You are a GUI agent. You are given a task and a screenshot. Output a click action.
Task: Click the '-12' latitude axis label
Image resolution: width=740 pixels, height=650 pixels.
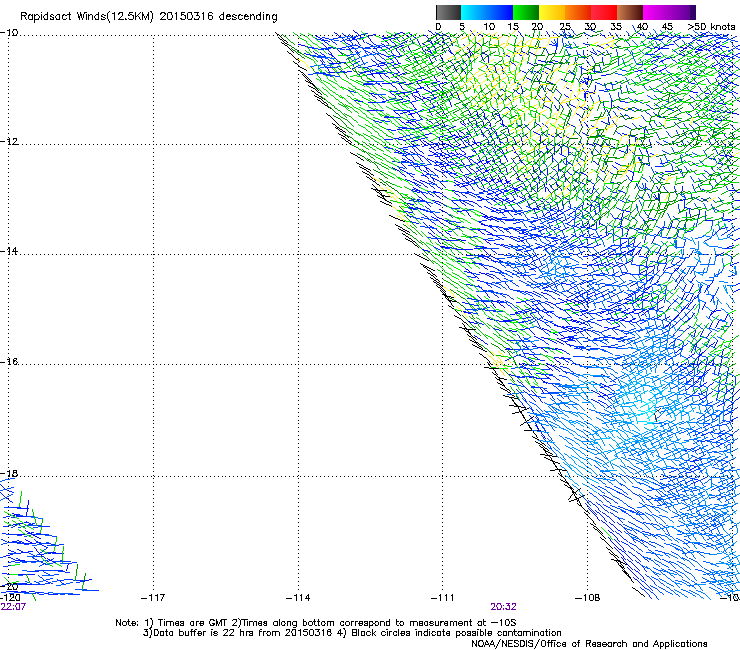tap(9, 141)
